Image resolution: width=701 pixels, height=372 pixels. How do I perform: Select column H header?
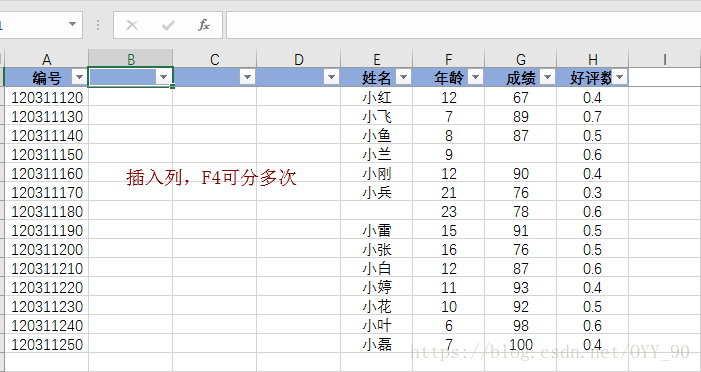(x=592, y=59)
